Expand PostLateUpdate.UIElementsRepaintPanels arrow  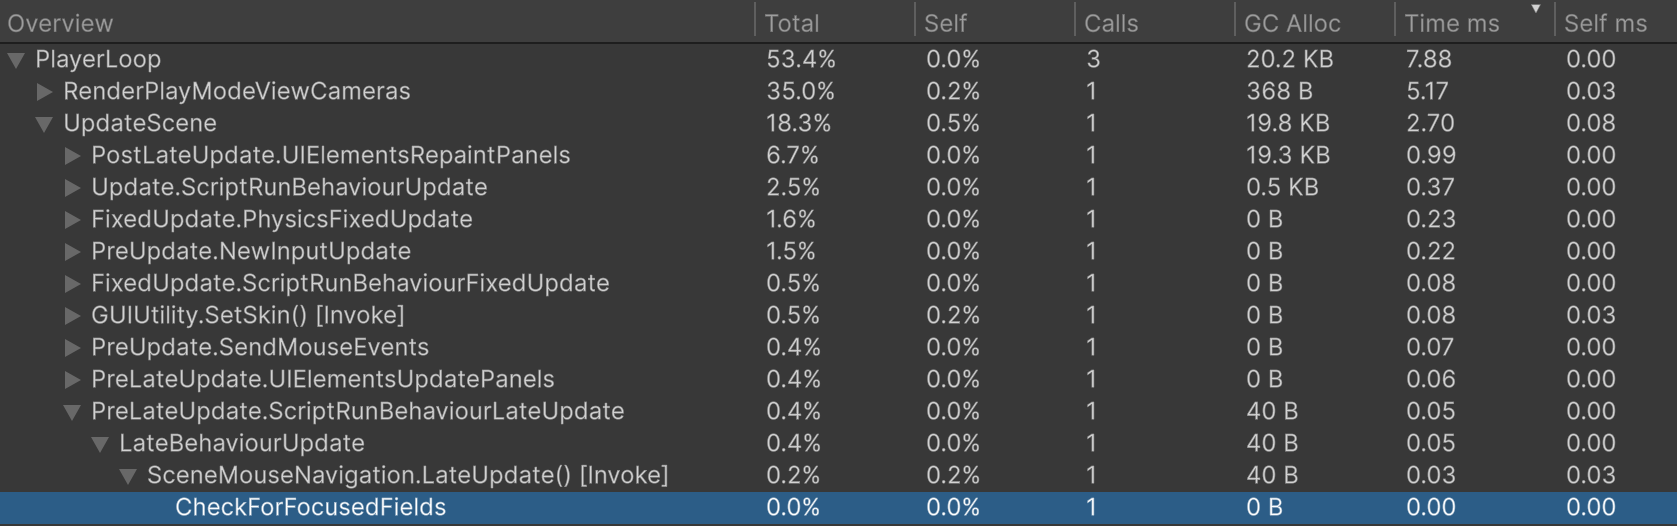click(72, 156)
